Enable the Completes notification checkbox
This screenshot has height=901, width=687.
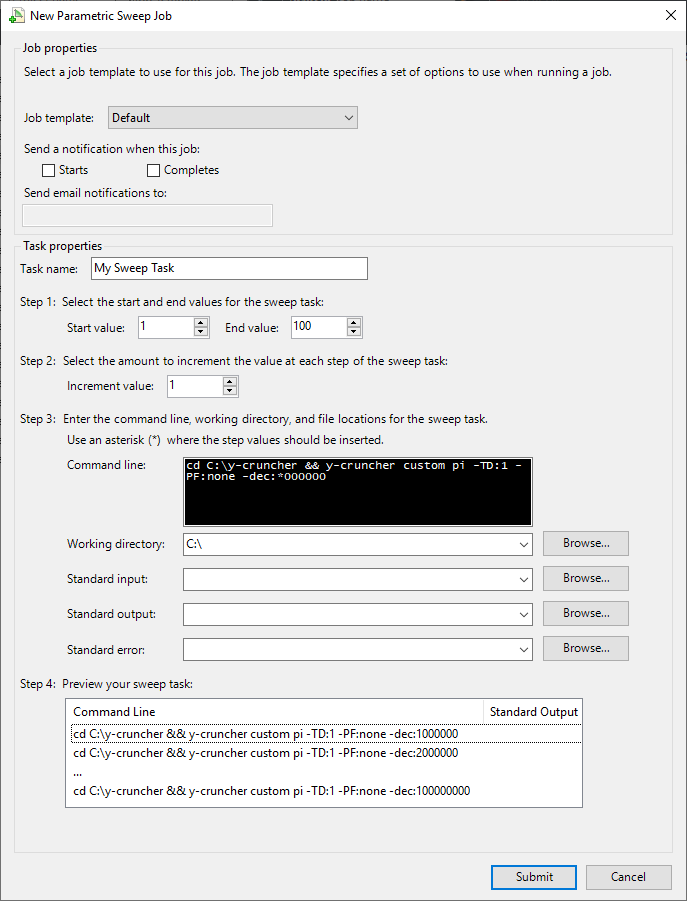[153, 171]
